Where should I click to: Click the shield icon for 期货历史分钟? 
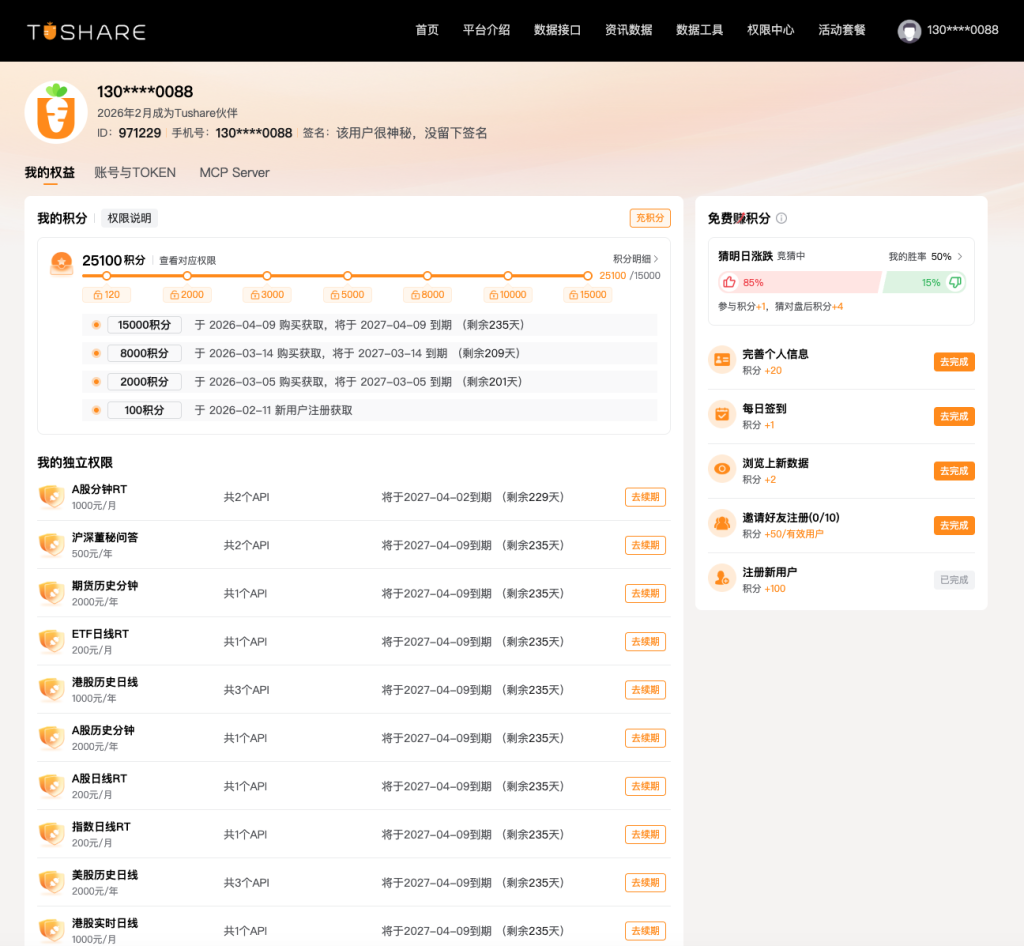click(52, 593)
